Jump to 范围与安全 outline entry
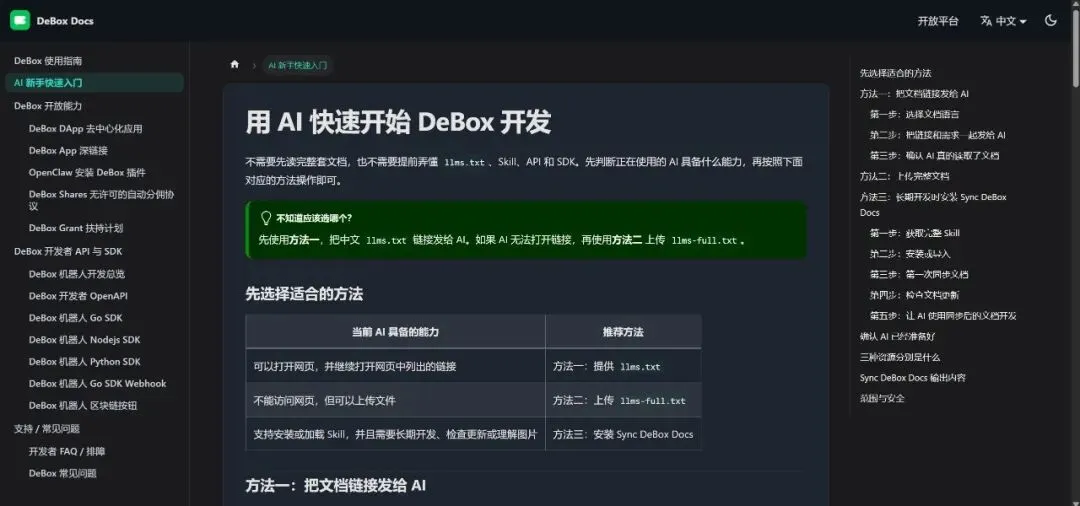Image resolution: width=1080 pixels, height=506 pixels. click(882, 399)
